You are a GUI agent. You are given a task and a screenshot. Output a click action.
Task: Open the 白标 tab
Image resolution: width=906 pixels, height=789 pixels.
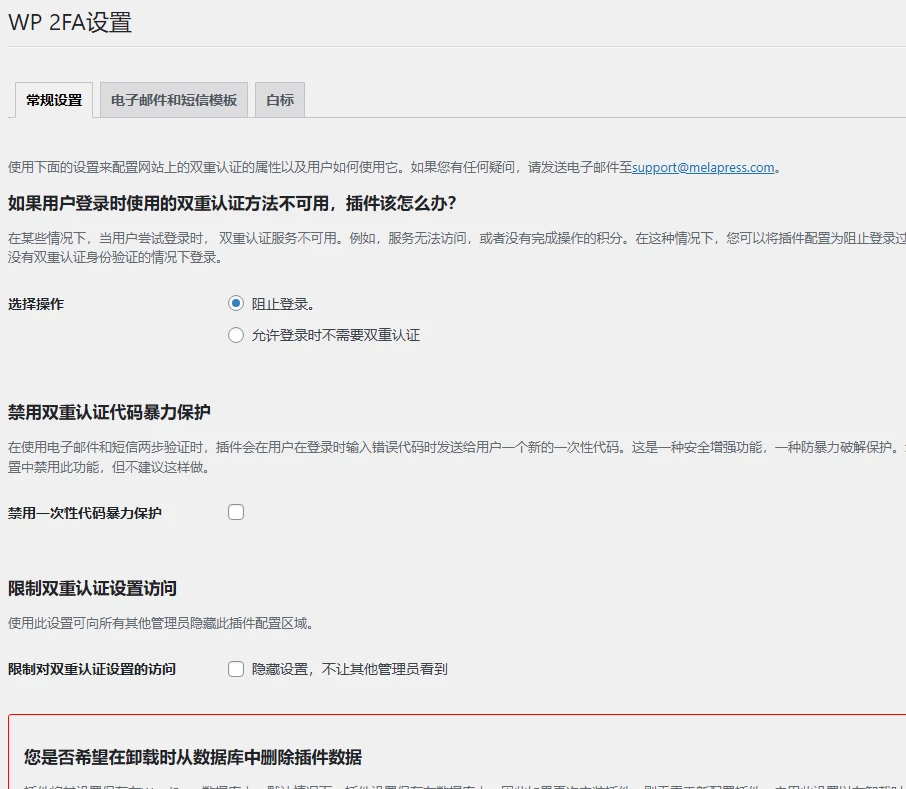click(x=279, y=99)
